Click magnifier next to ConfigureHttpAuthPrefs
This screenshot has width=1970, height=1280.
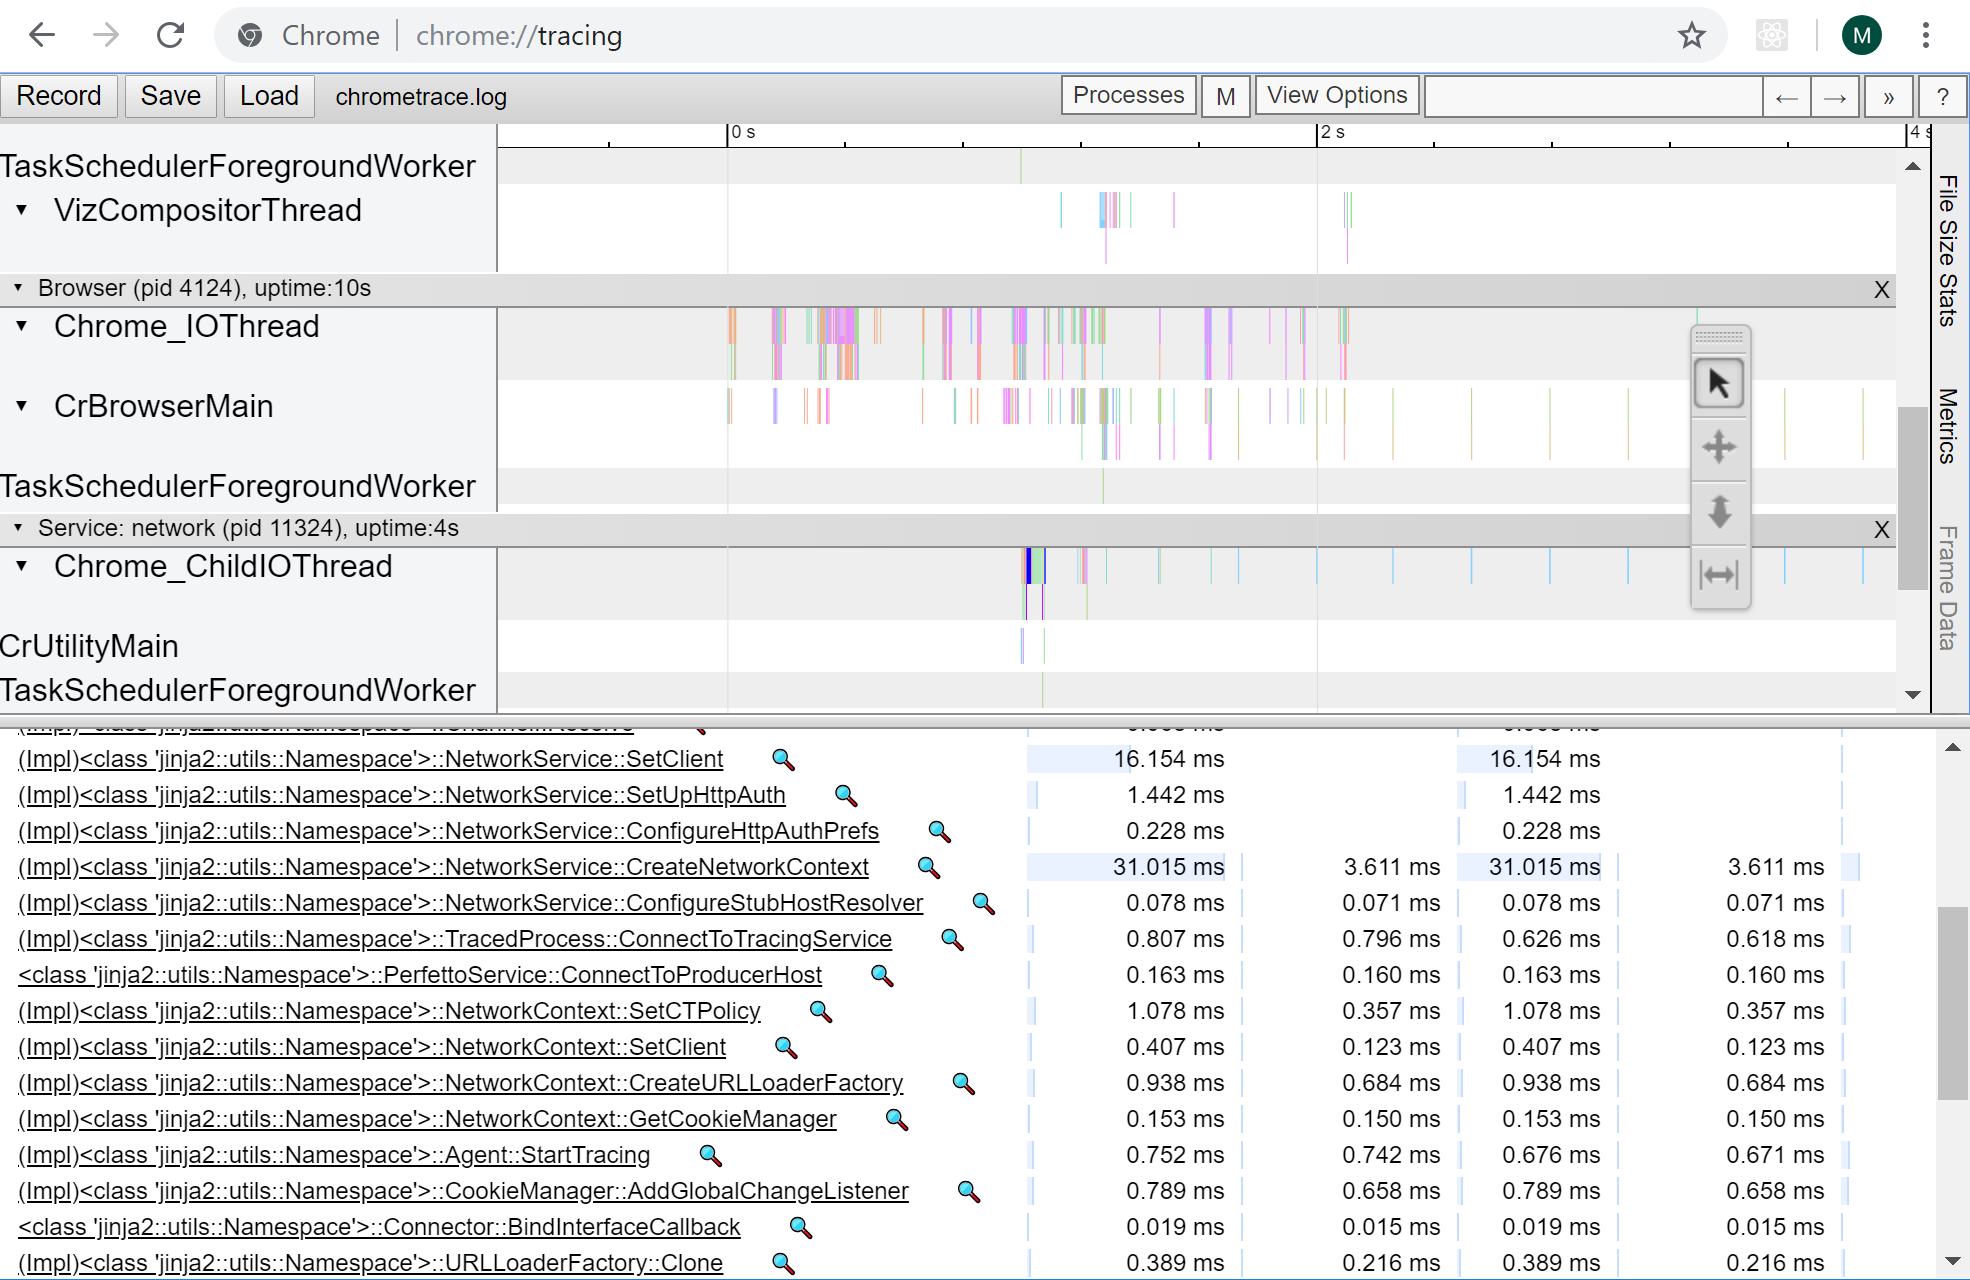pyautogui.click(x=939, y=832)
